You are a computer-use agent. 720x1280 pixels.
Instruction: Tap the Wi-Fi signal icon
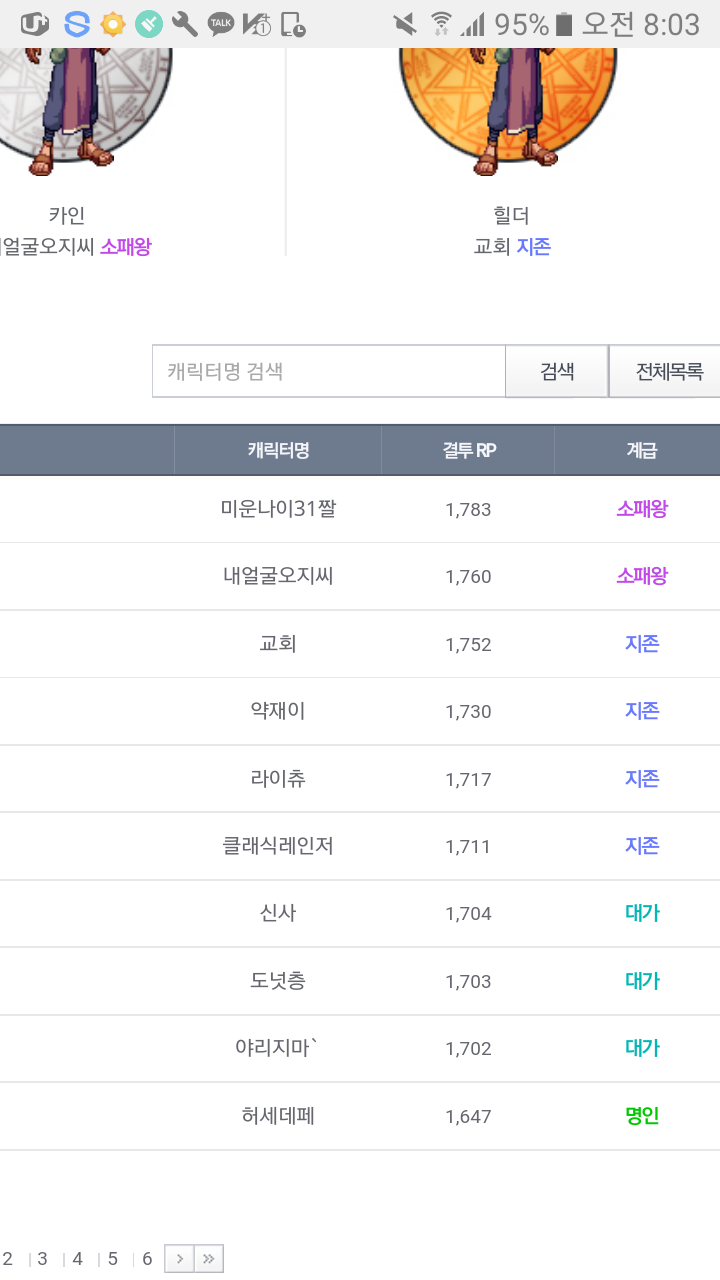pos(440,24)
